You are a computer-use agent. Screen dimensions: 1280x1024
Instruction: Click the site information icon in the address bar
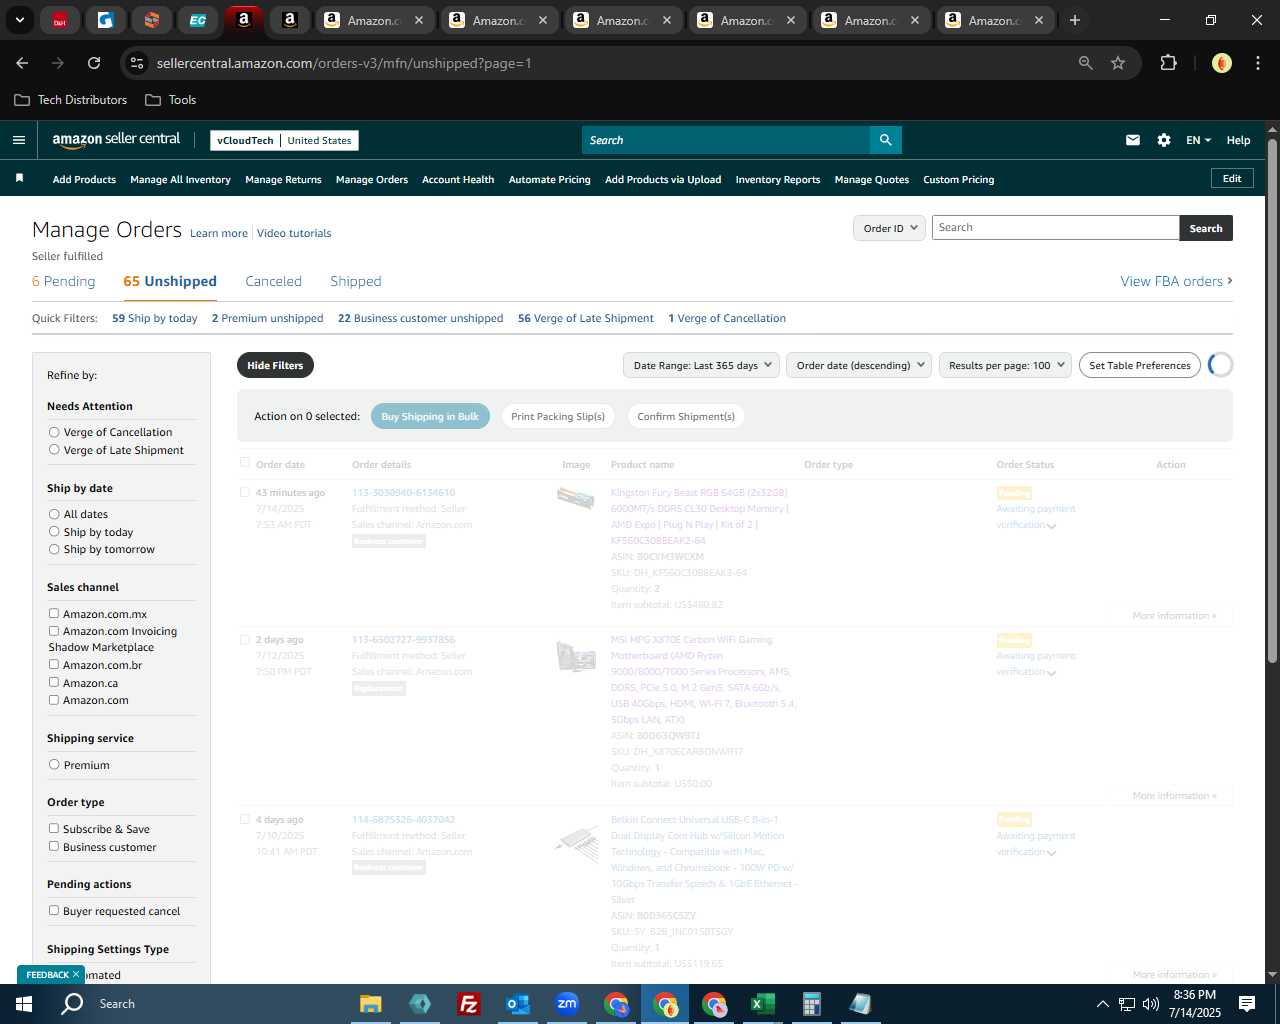pyautogui.click(x=137, y=63)
